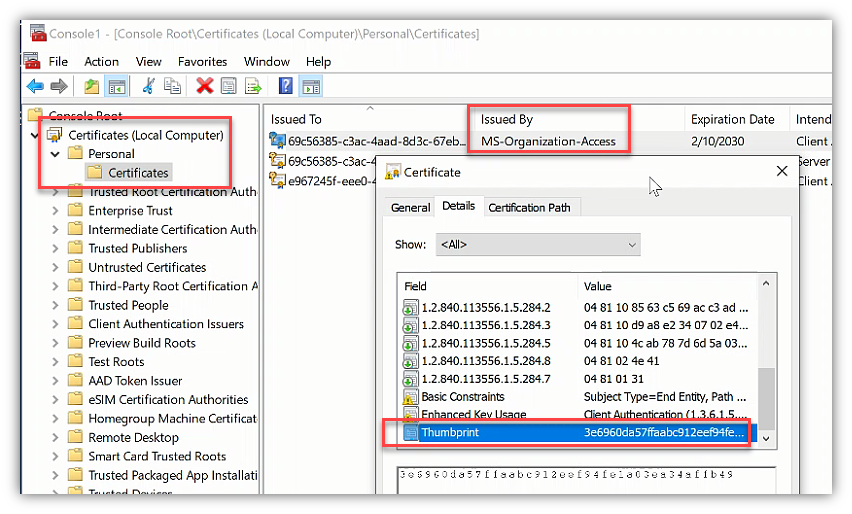Click the Back arrow toolbar icon

click(x=35, y=86)
